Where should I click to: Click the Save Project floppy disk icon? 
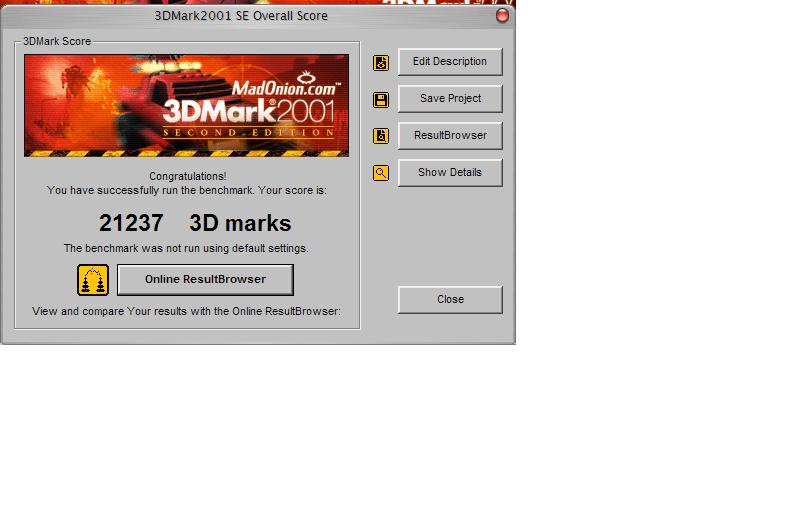click(x=380, y=99)
